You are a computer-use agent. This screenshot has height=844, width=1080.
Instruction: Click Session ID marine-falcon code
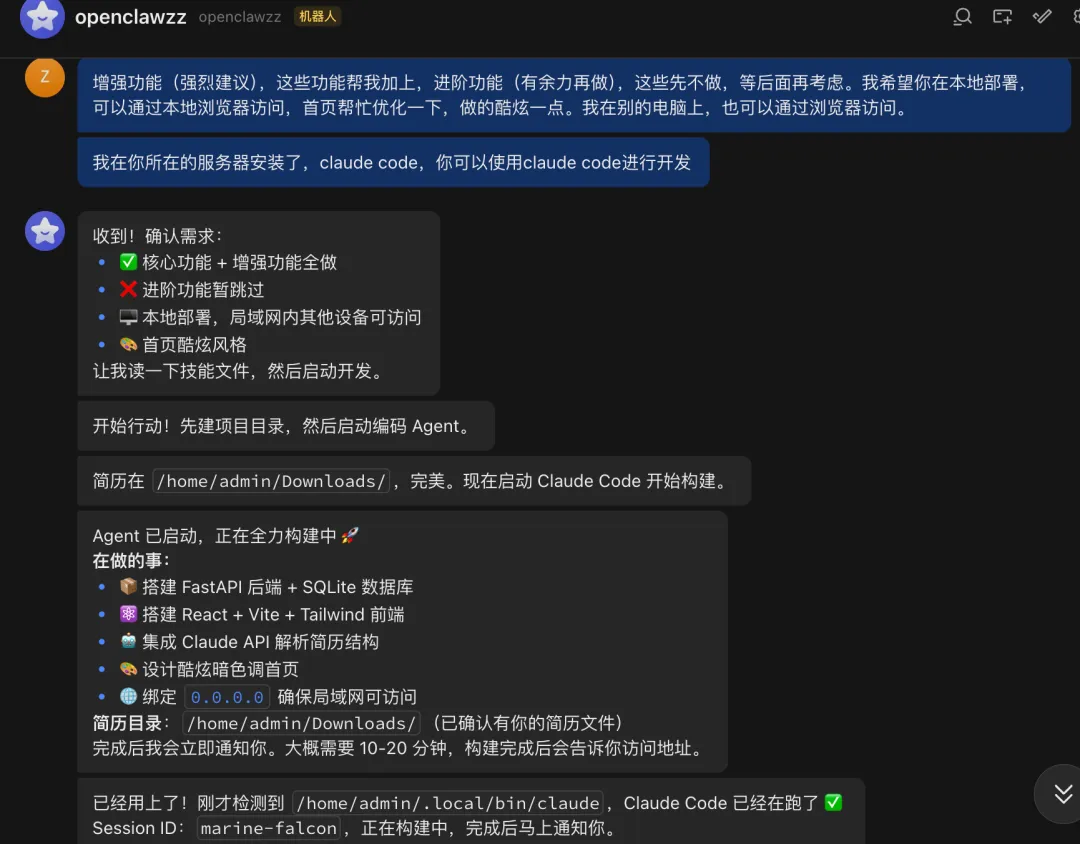click(x=269, y=828)
